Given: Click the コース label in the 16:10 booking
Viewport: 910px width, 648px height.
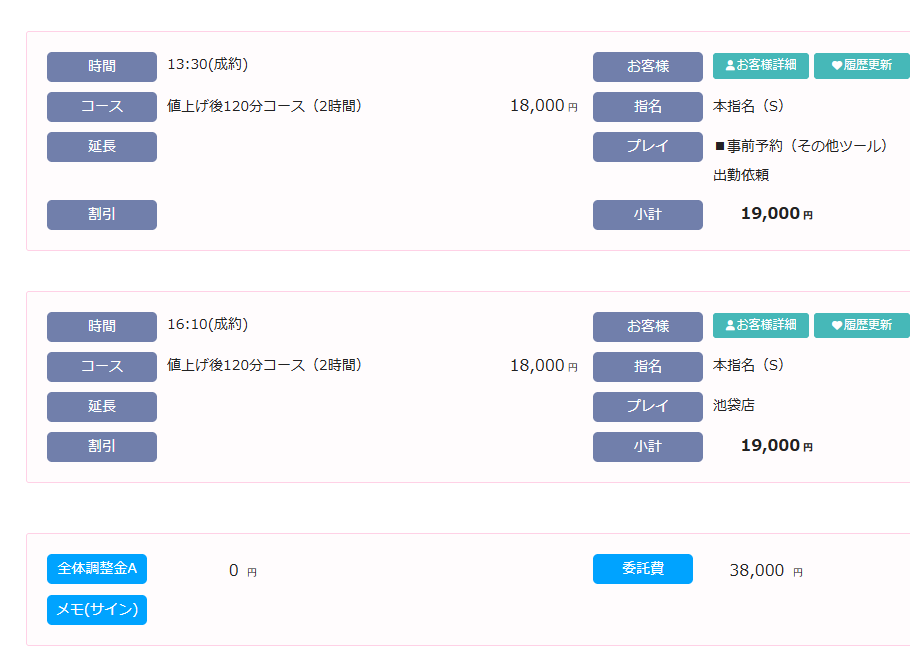Looking at the screenshot, I should pyautogui.click(x=102, y=367).
